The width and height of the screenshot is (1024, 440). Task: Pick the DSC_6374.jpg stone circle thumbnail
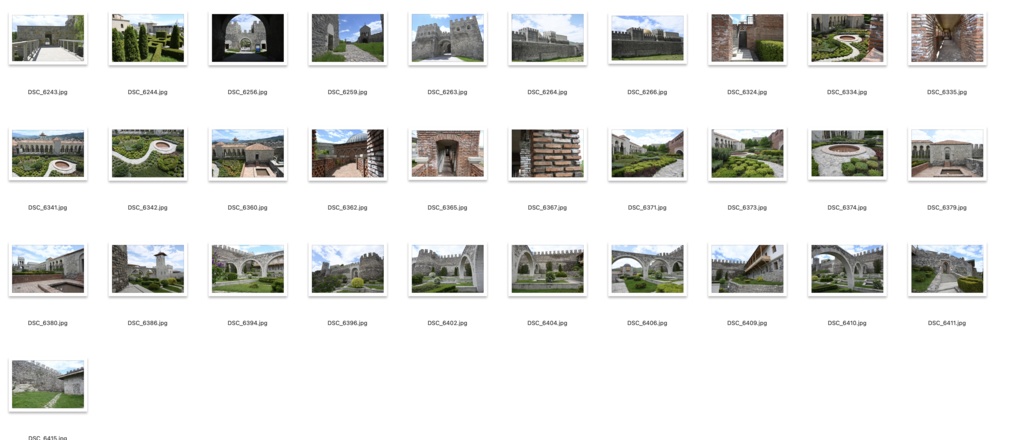pos(847,153)
